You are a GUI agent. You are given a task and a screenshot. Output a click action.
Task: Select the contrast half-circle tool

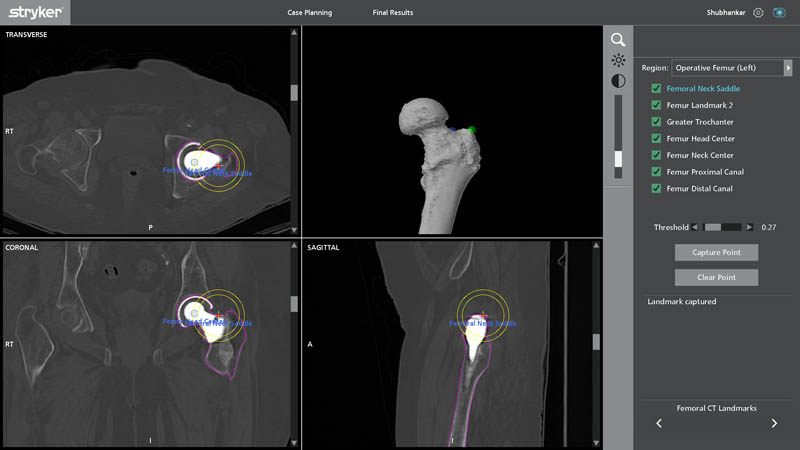(618, 81)
